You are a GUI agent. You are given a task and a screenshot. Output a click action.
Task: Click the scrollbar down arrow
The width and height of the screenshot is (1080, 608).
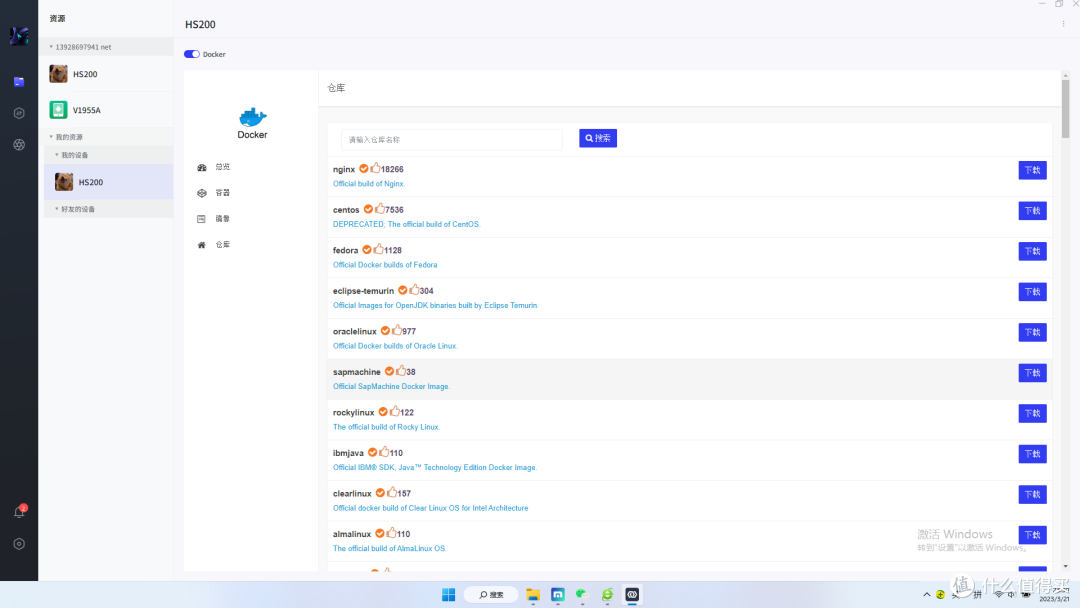1066,566
